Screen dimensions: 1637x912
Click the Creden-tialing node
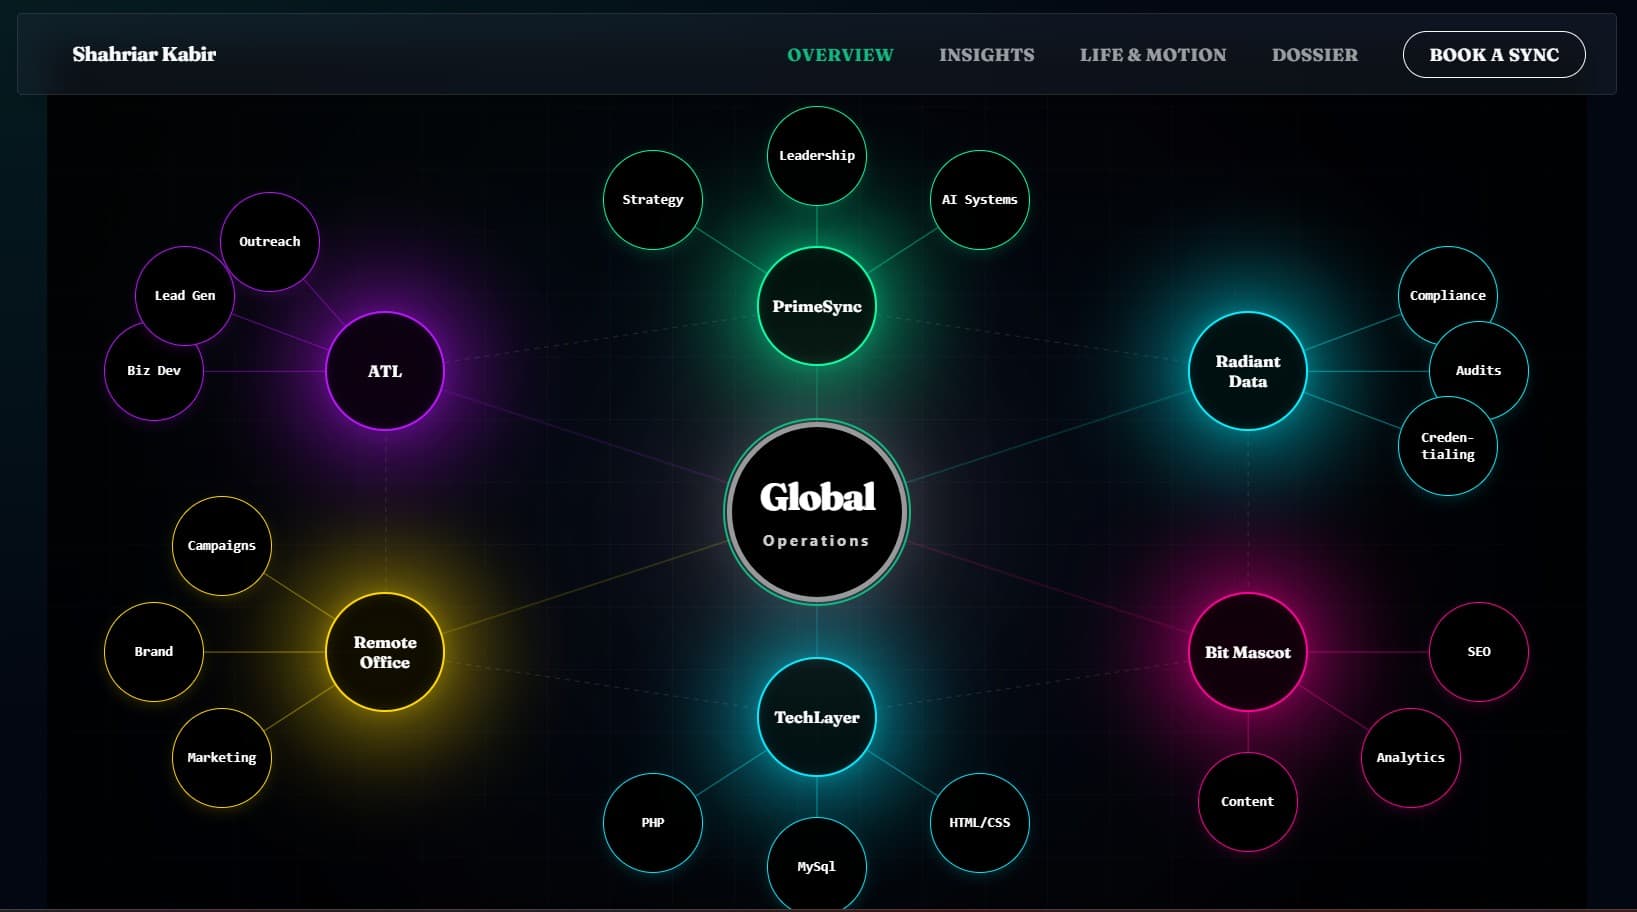click(x=1446, y=445)
